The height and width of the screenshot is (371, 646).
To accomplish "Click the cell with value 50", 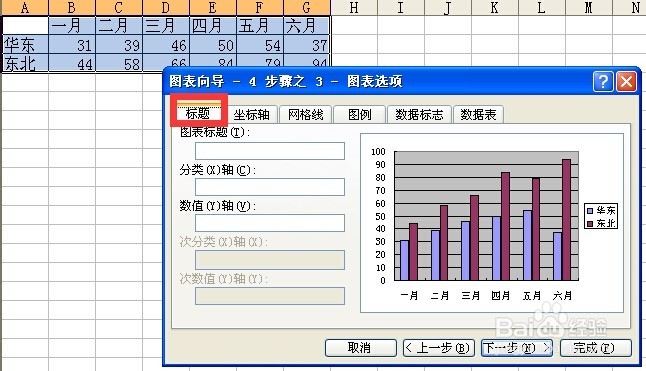I will tap(213, 44).
